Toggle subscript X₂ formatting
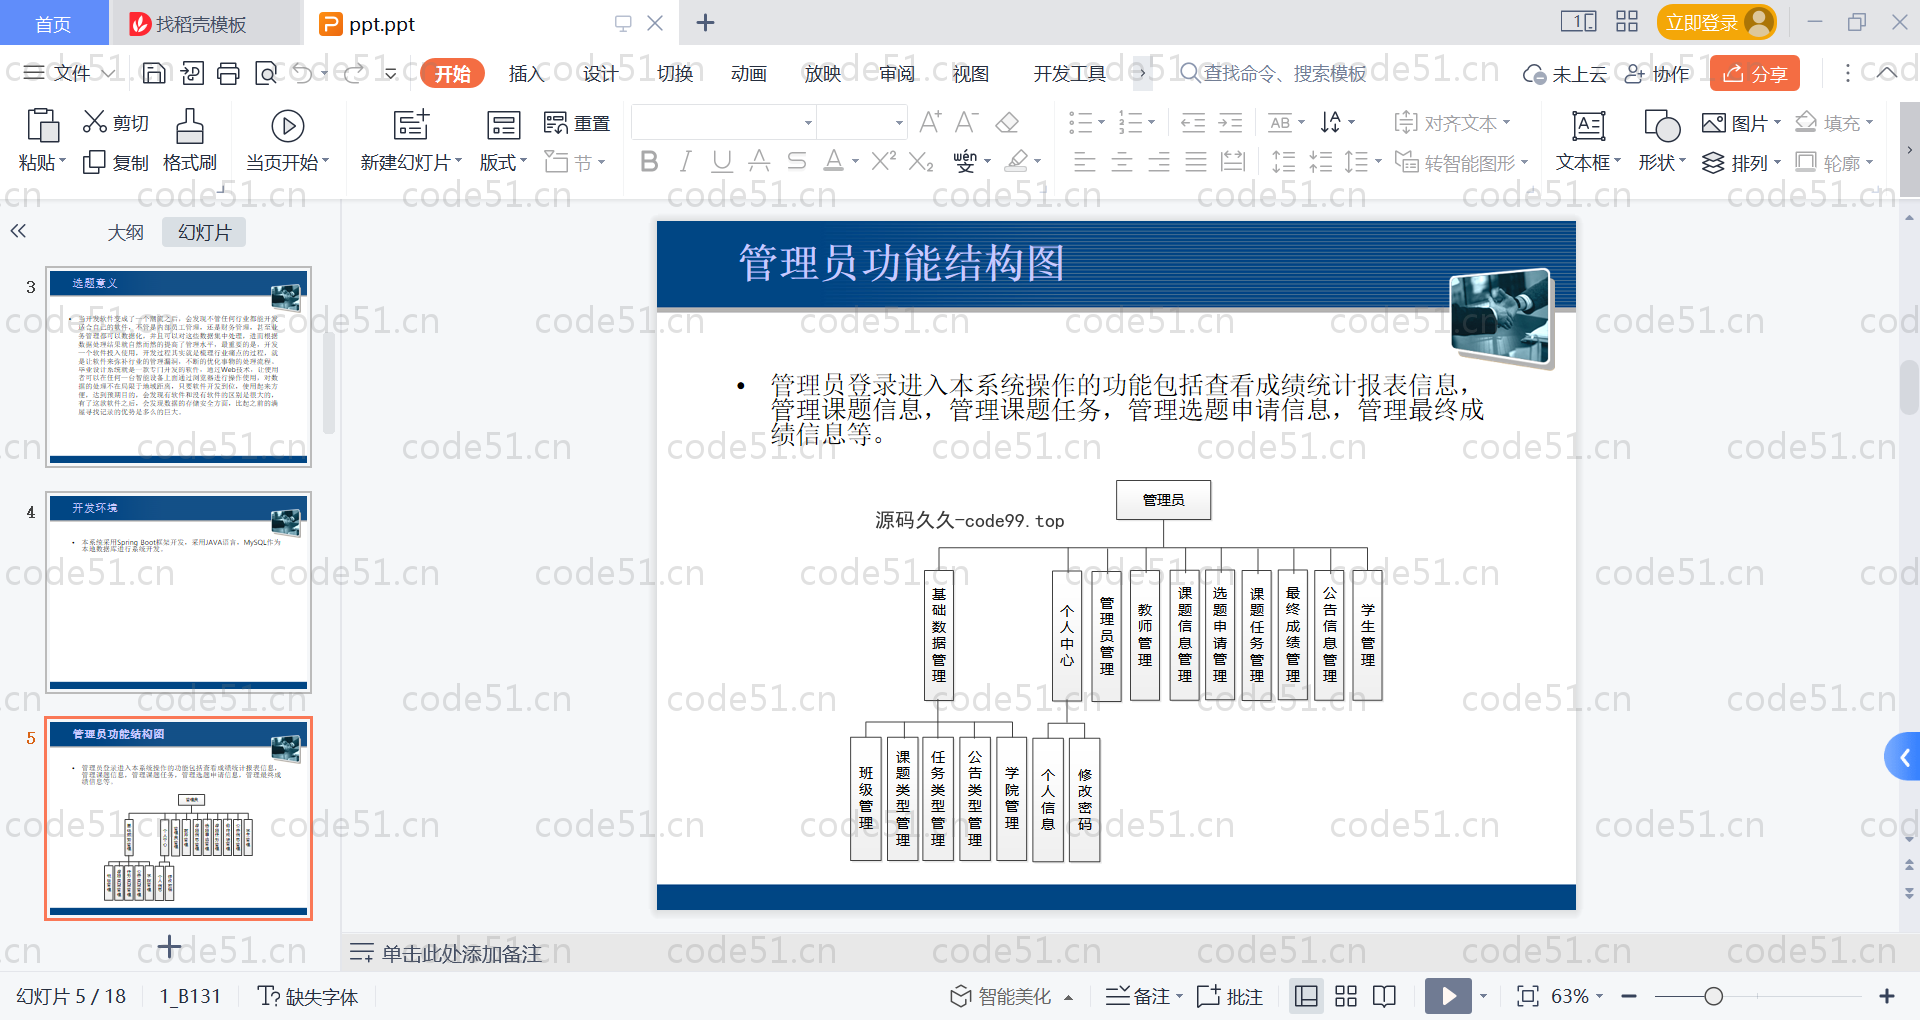 [921, 161]
